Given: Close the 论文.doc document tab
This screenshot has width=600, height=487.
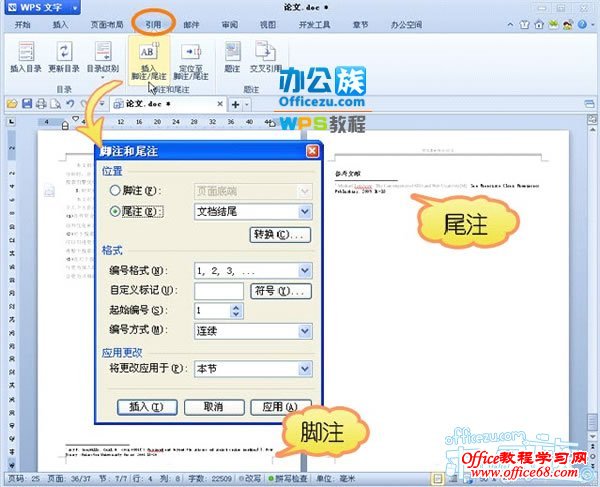Looking at the screenshot, I should point(220,104).
